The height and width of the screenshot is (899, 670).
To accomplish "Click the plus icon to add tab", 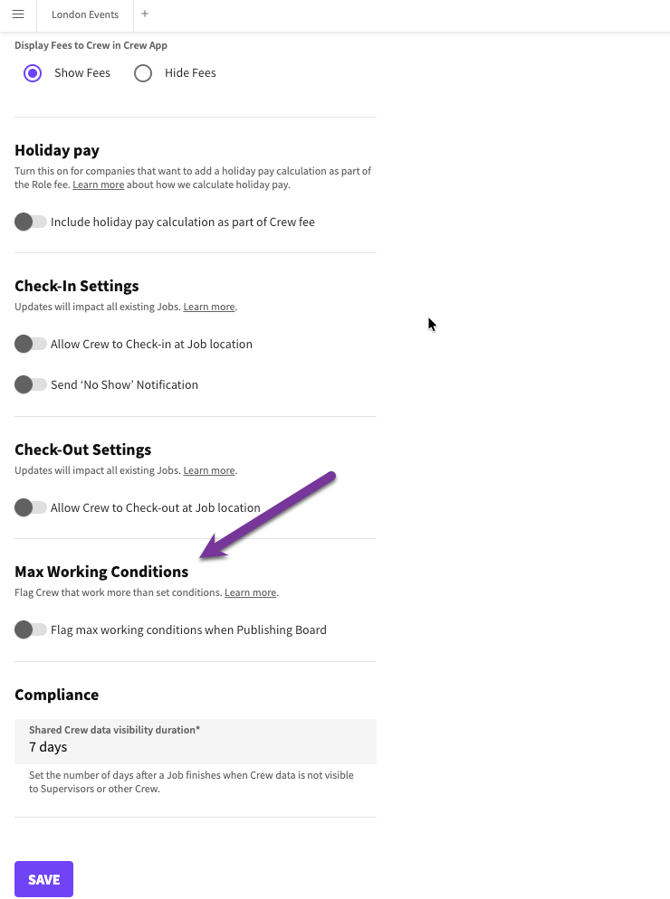I will click(x=145, y=14).
